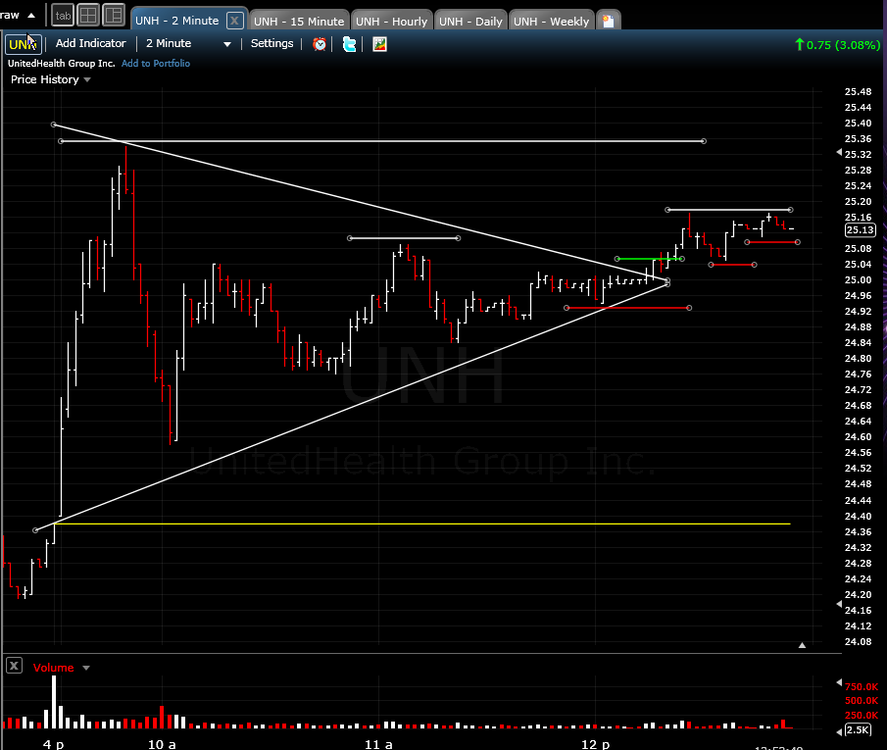Screen dimensions: 887x750
Task: Click the 24.08 price axis label
Action: (858, 641)
